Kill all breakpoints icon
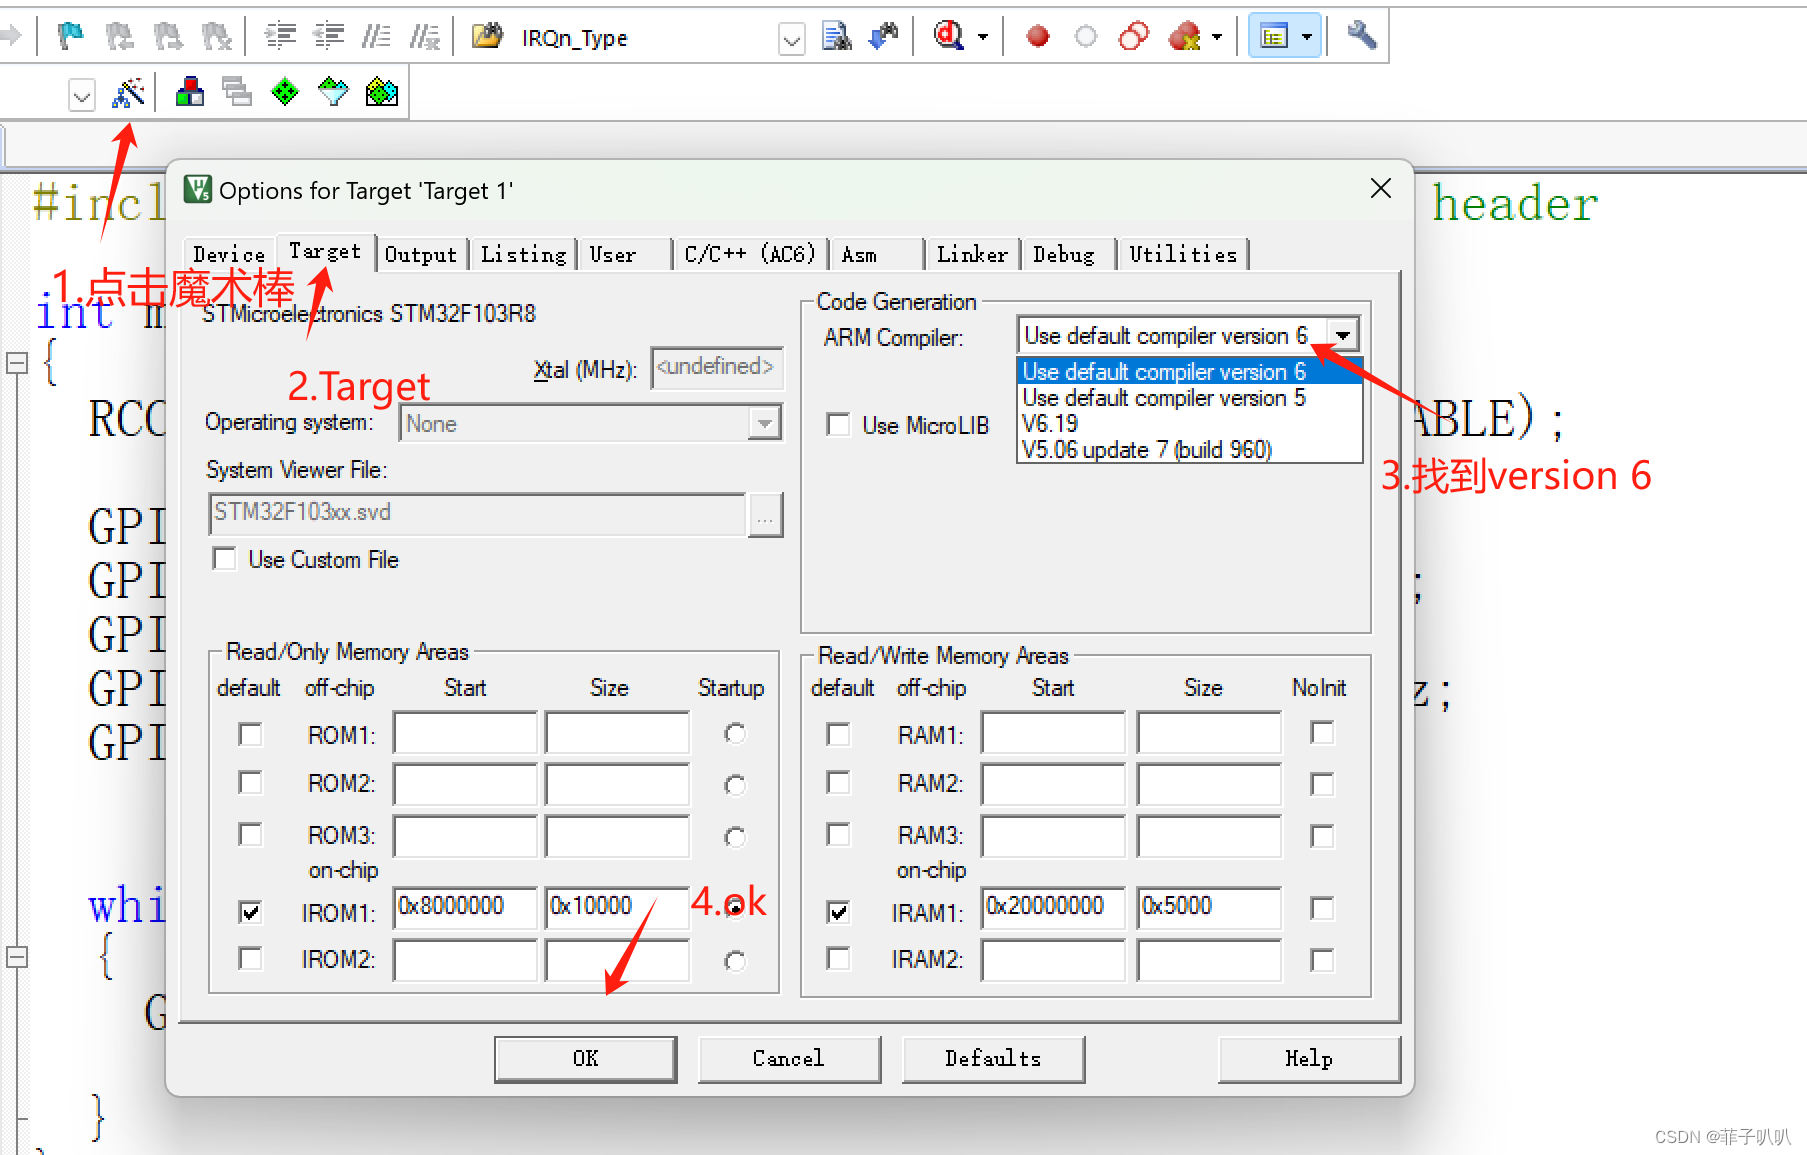1807x1155 pixels. click(1184, 37)
